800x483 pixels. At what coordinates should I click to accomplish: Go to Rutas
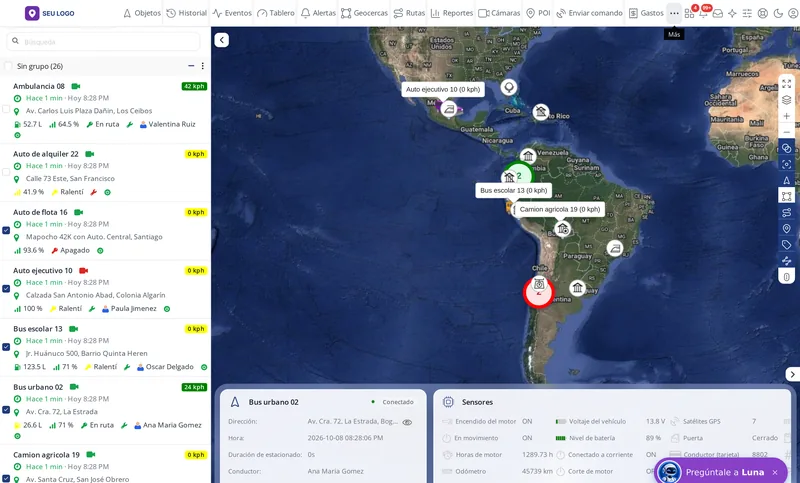409,13
